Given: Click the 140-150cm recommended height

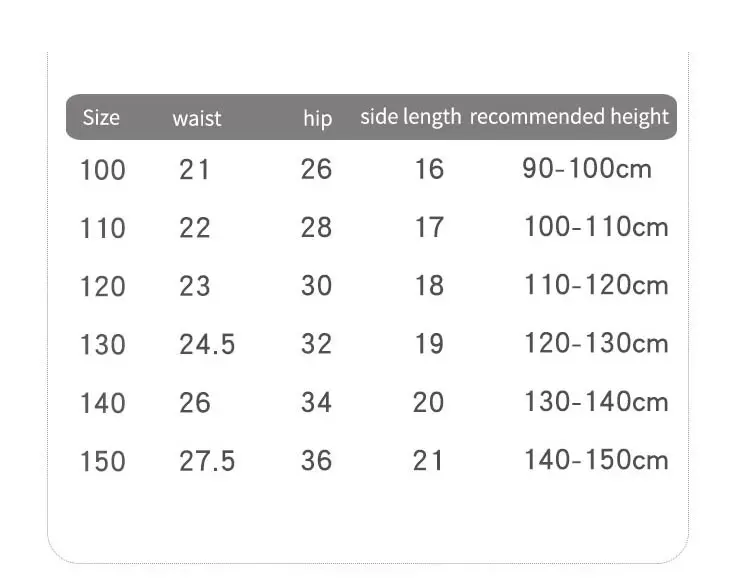Looking at the screenshot, I should pos(596,460).
